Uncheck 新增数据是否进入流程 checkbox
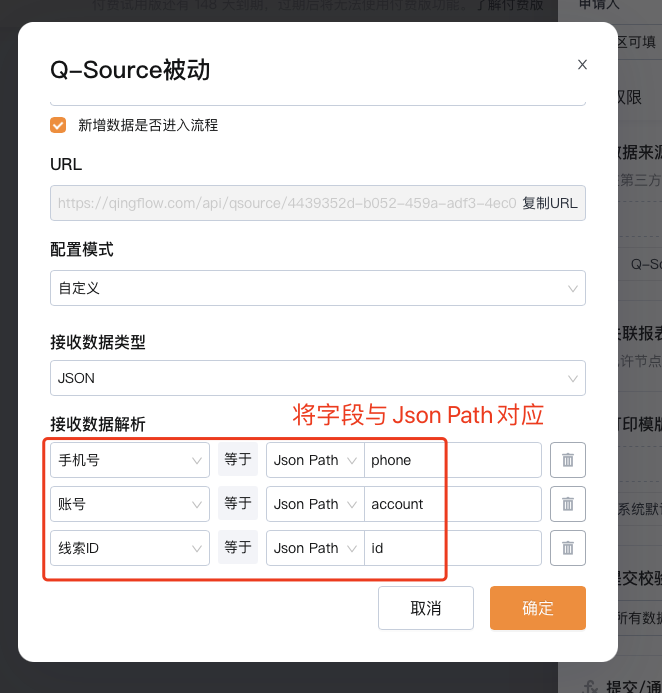 pos(58,125)
